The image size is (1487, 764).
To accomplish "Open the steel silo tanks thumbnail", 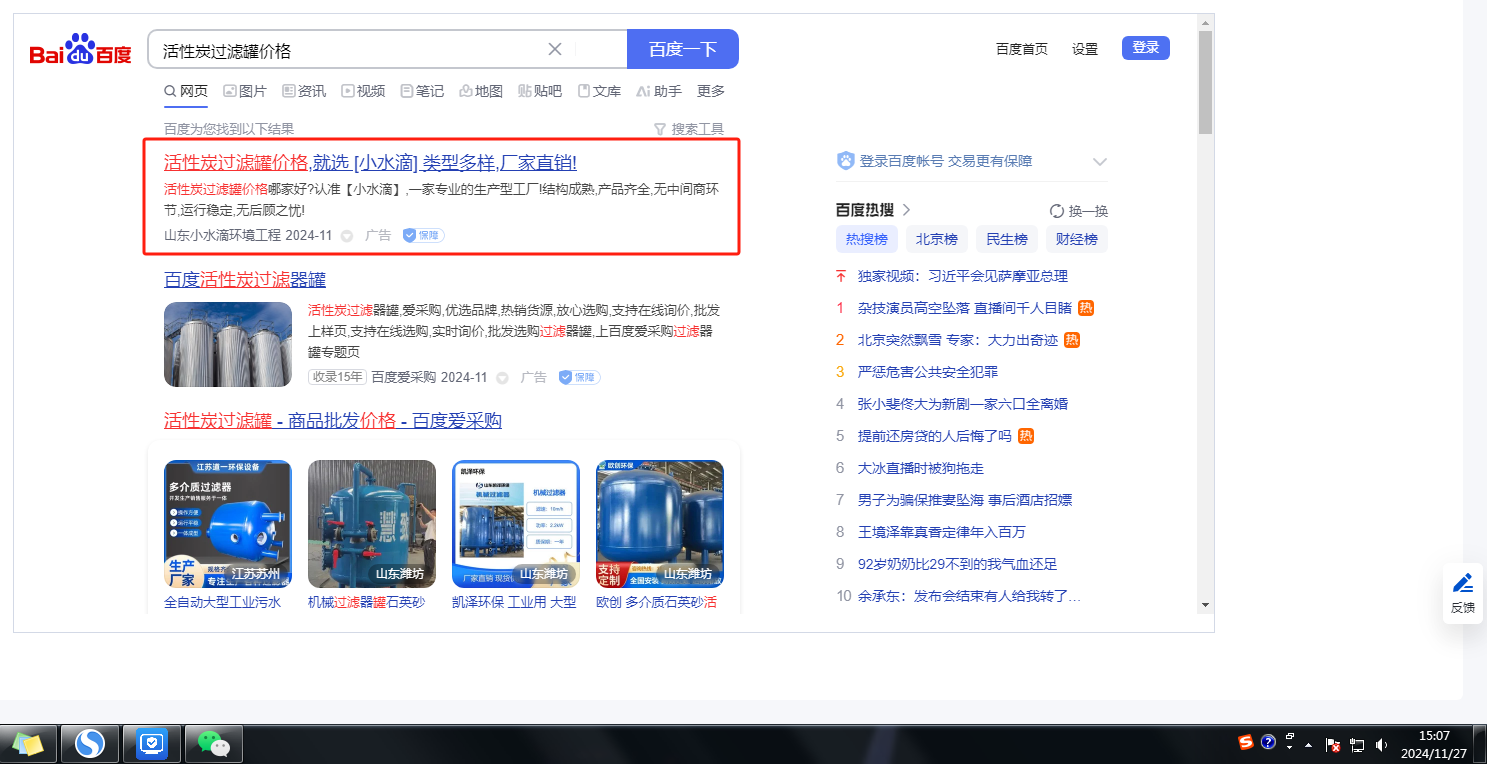I will (228, 344).
